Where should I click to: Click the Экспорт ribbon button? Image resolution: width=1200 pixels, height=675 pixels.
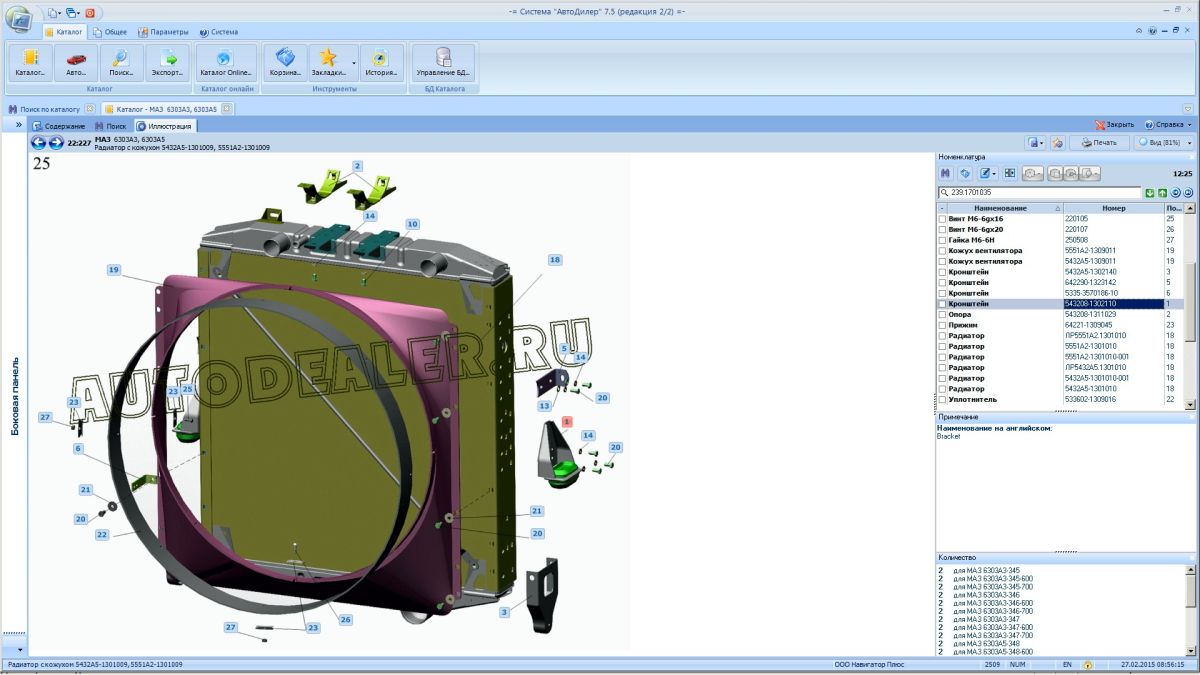tap(166, 62)
